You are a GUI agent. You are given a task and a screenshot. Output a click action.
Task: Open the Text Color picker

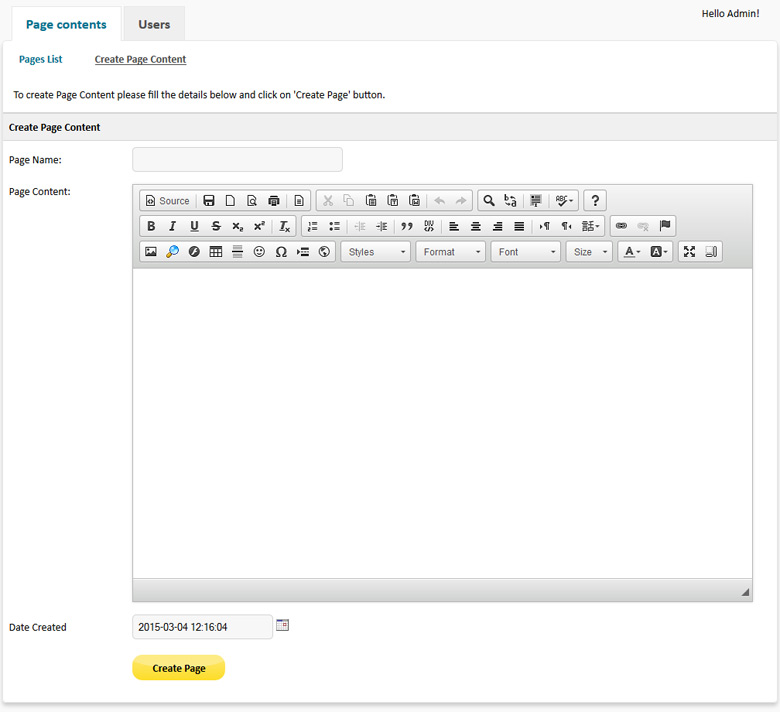coord(632,252)
